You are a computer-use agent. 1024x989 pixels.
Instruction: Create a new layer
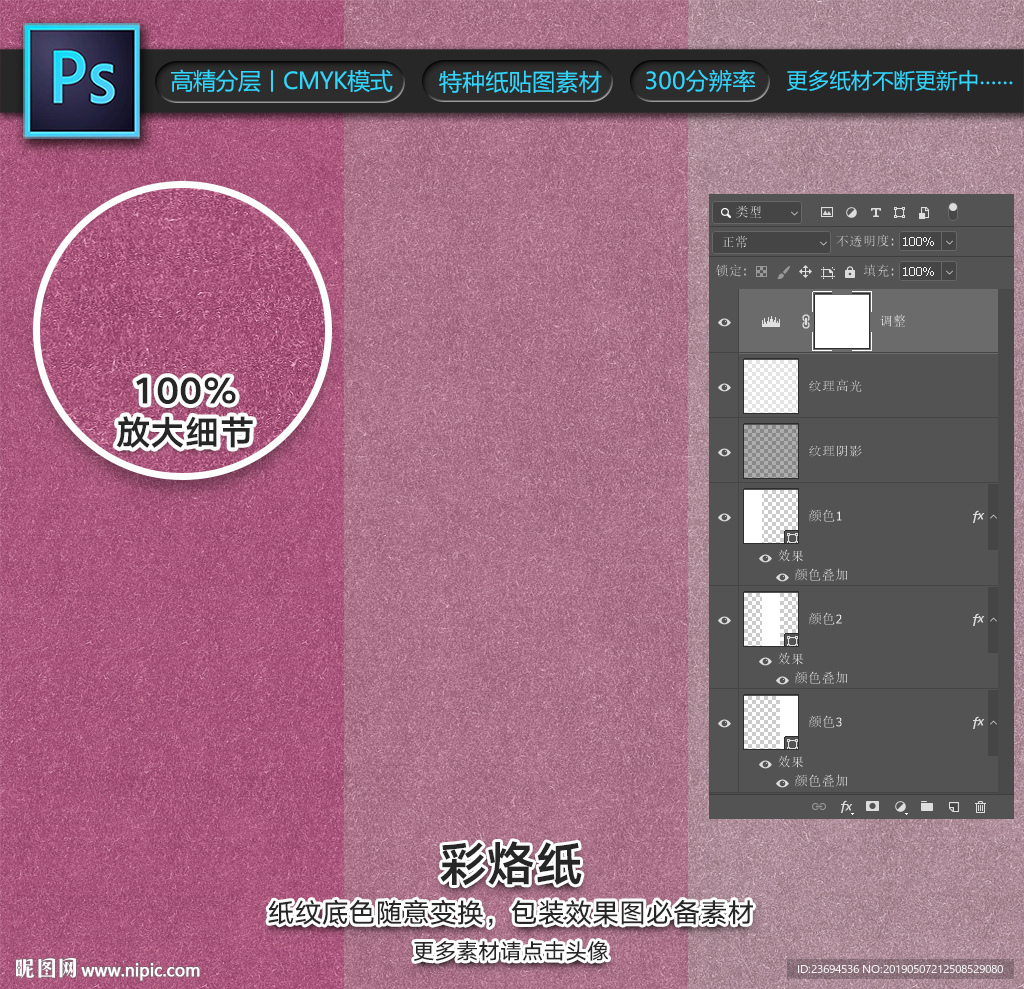click(x=954, y=807)
